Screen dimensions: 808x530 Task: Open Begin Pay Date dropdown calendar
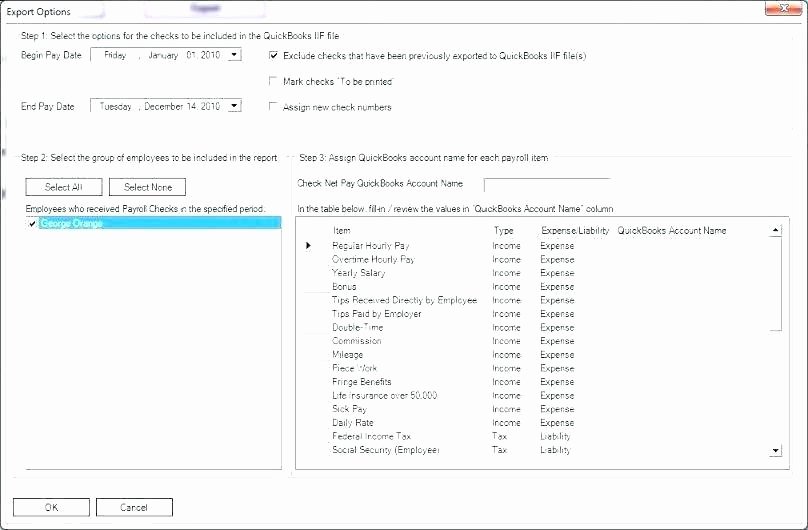pyautogui.click(x=234, y=55)
